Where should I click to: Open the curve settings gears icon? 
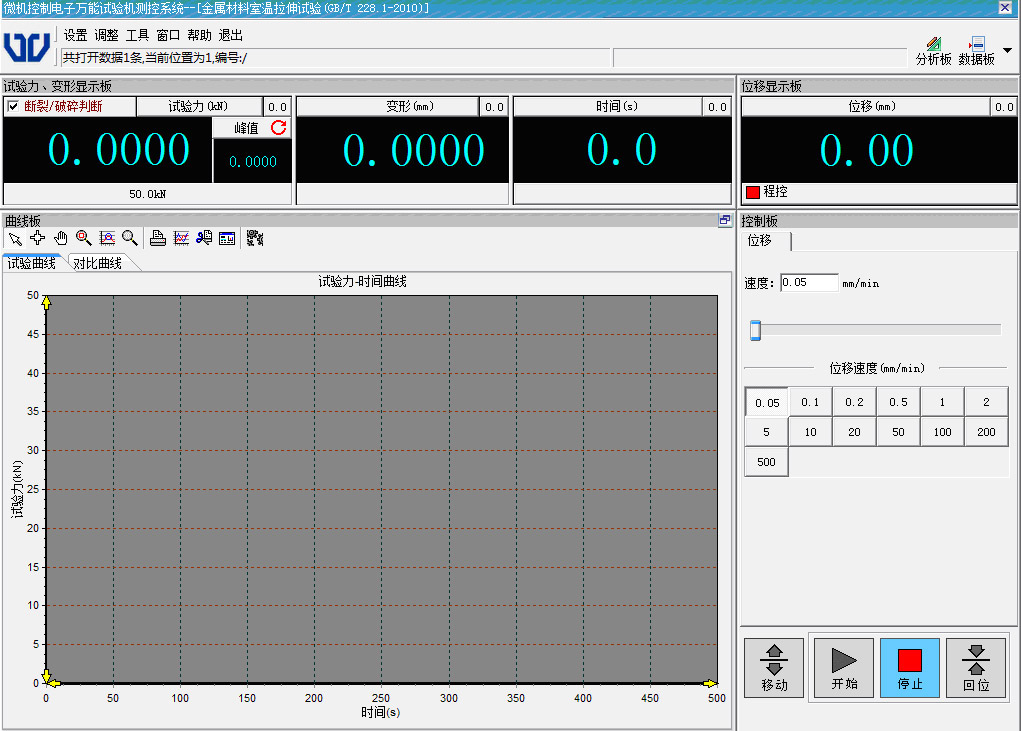(x=254, y=238)
